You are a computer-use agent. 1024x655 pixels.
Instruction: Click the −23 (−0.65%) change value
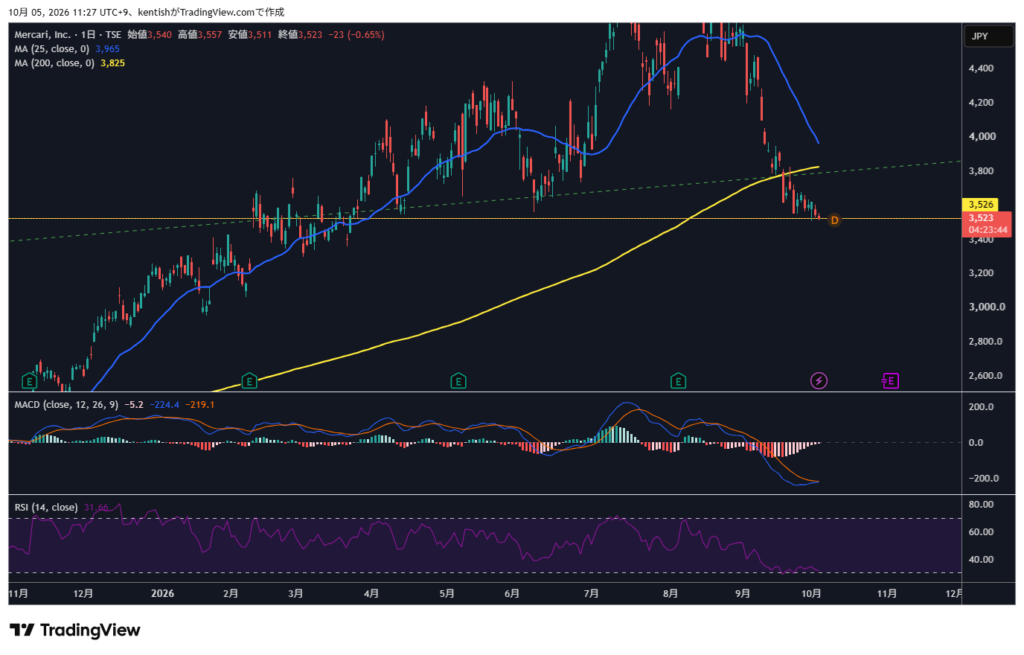point(356,35)
